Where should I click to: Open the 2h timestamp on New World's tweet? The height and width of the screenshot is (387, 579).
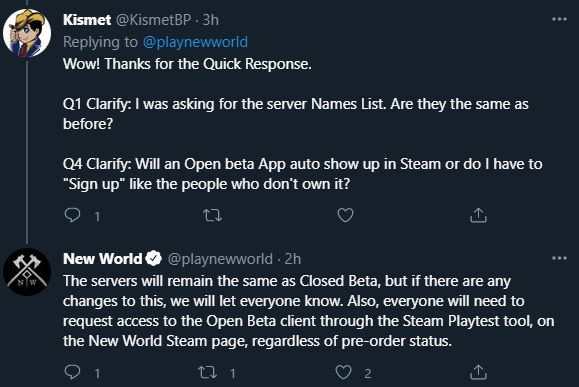point(293,259)
